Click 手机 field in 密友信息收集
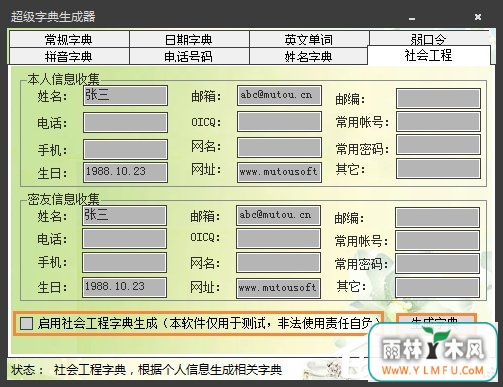This screenshot has height=387, width=503. pyautogui.click(x=124, y=262)
